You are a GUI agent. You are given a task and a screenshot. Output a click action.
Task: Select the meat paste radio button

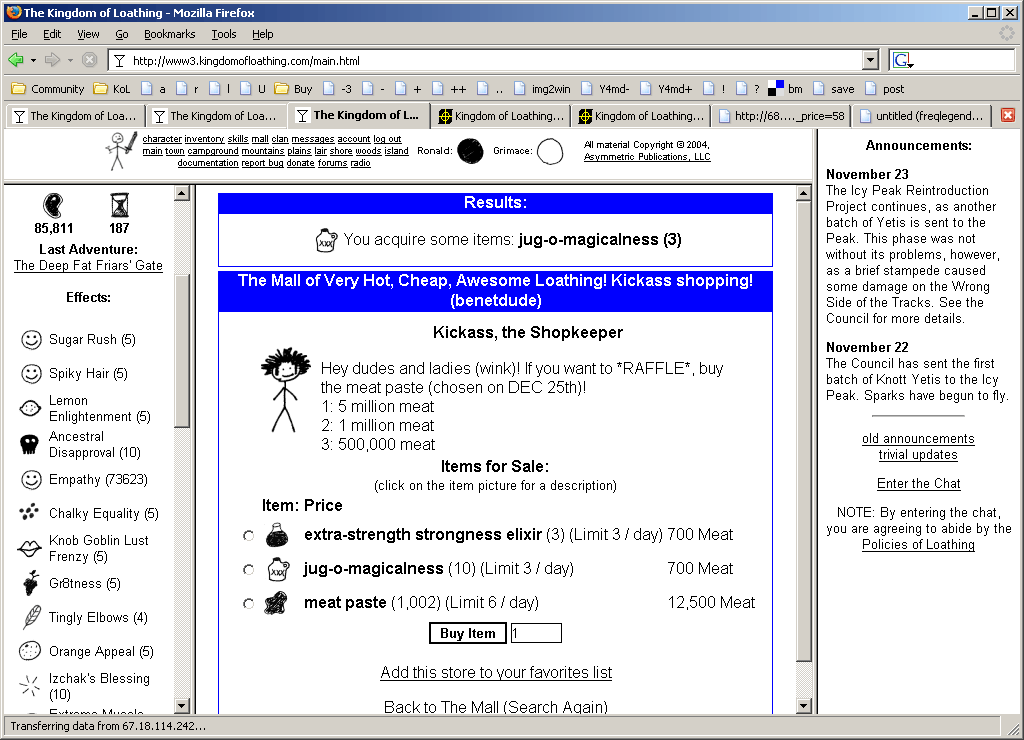(x=248, y=603)
